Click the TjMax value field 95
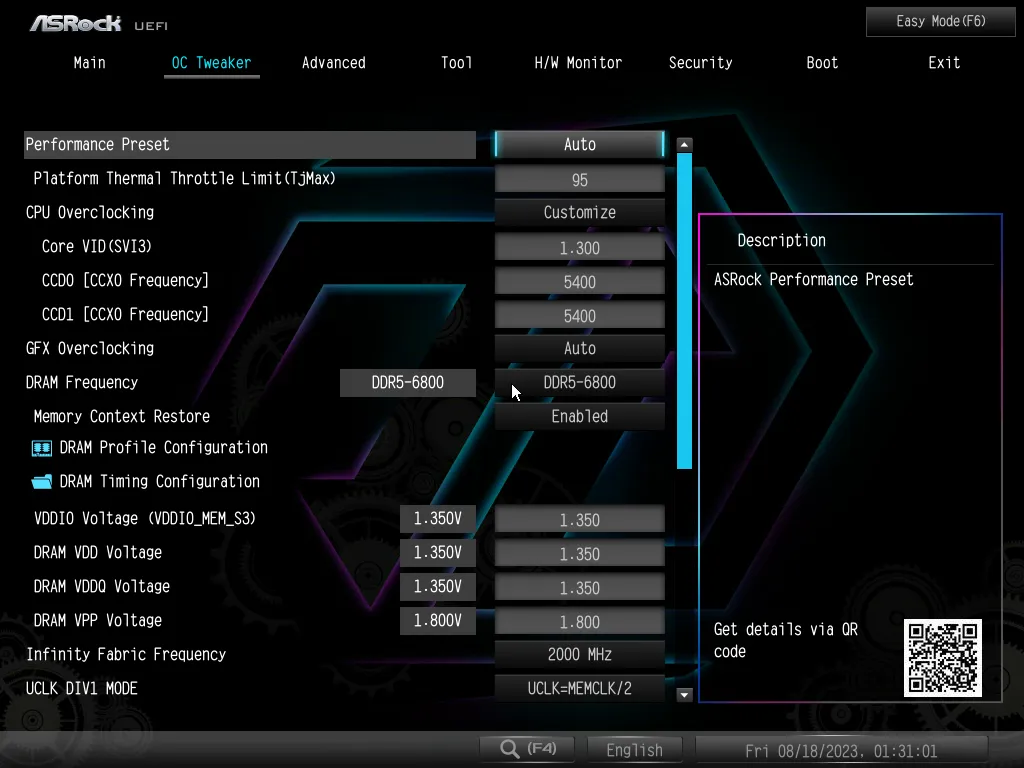This screenshot has width=1024, height=768. tap(580, 179)
